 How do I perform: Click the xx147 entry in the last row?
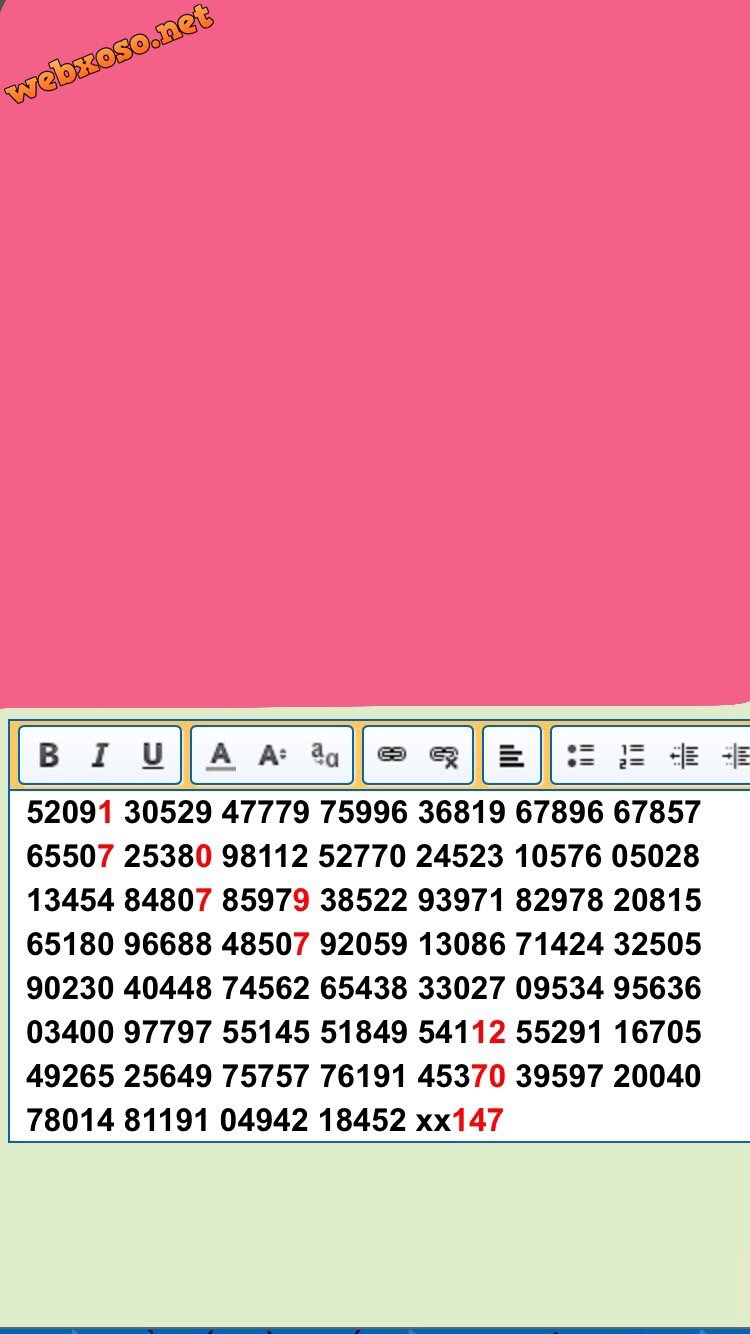coord(459,1120)
